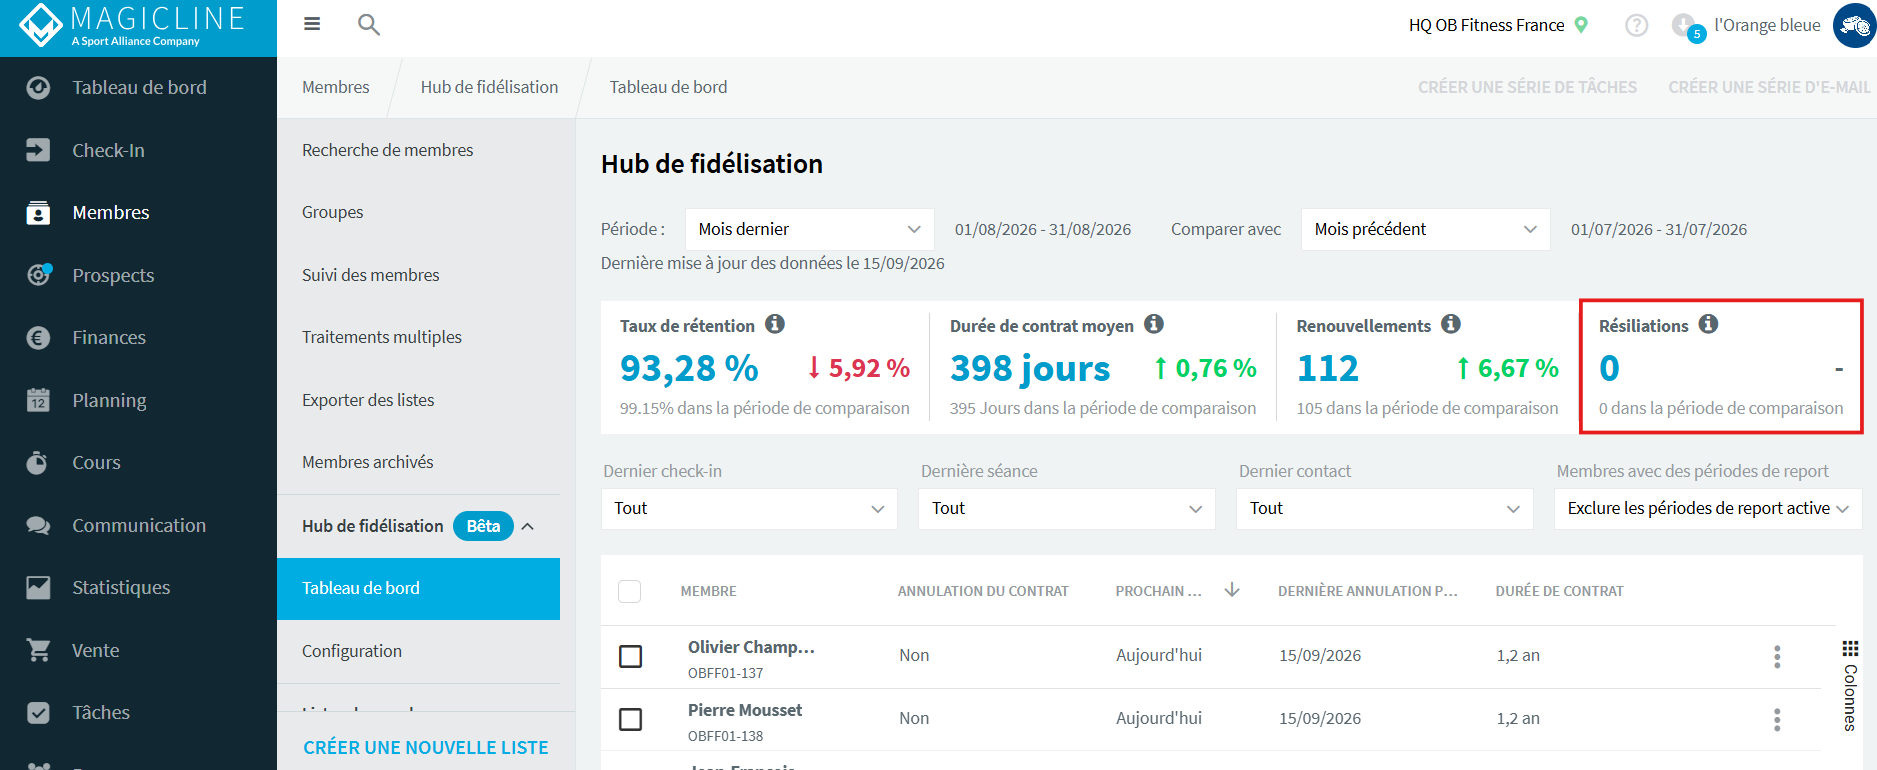This screenshot has height=770, width=1877.
Task: Click the info icon beside Résiliations
Action: click(1709, 324)
